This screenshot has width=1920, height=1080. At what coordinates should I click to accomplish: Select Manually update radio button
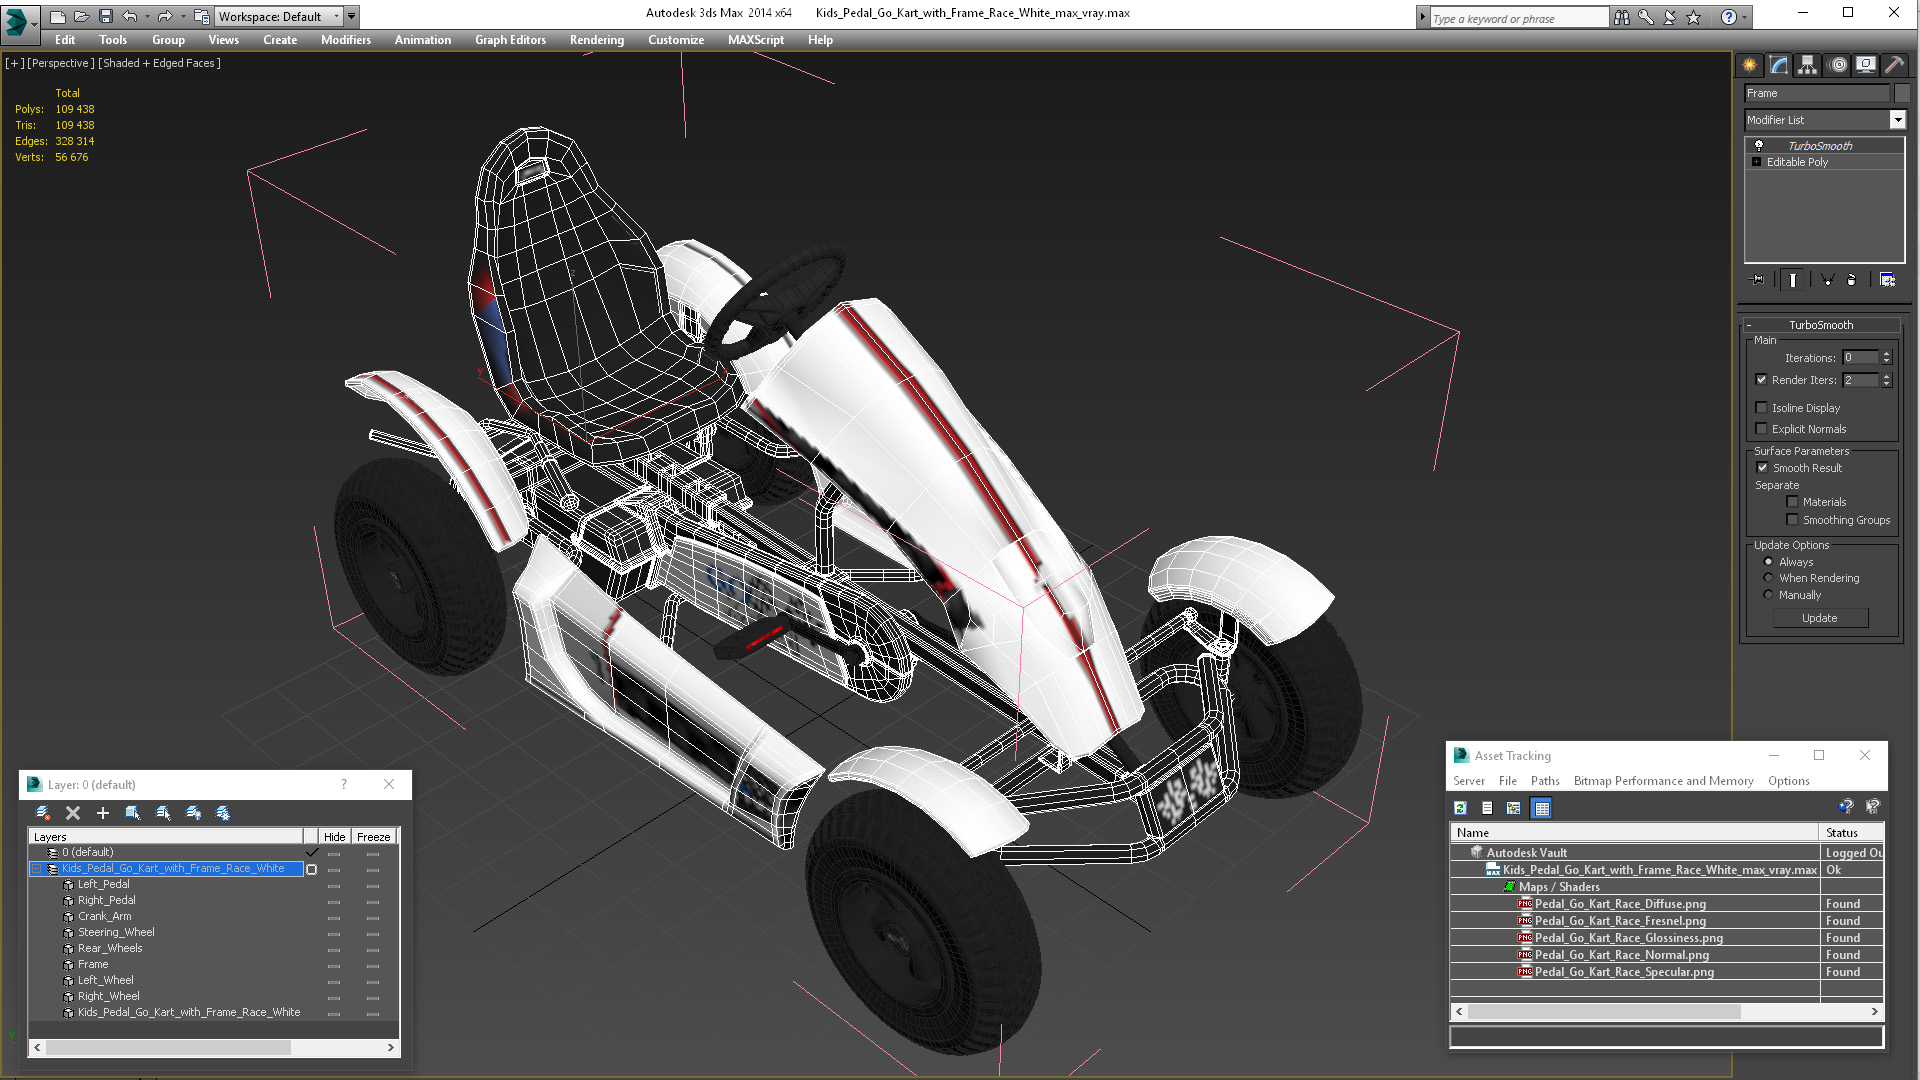pos(1768,595)
